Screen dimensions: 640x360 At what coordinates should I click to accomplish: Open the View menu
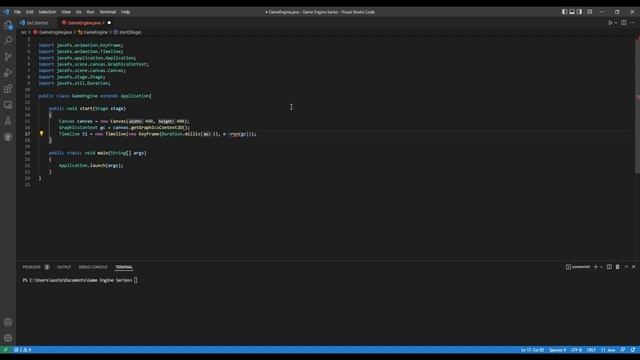(66, 12)
